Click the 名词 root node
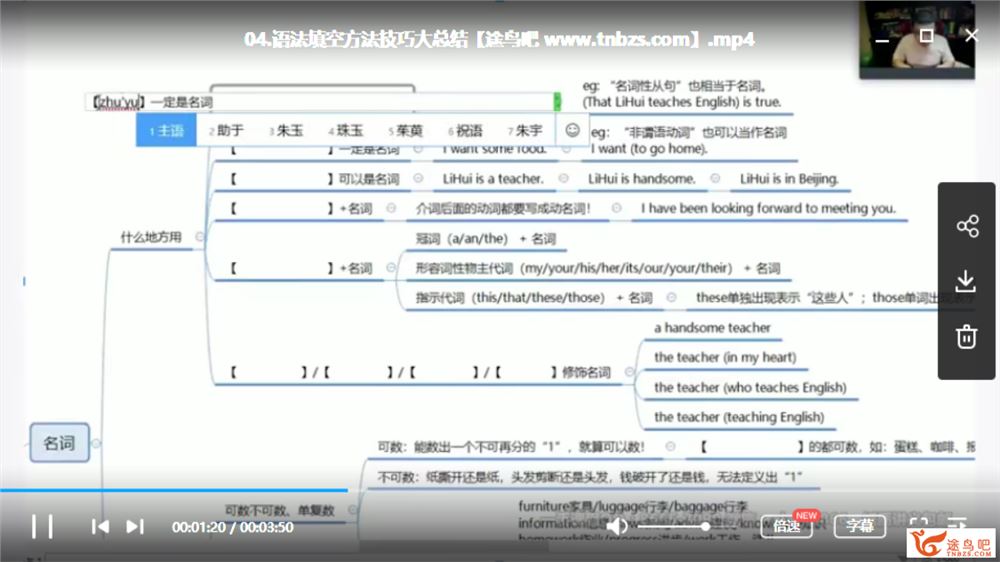 pyautogui.click(x=59, y=443)
